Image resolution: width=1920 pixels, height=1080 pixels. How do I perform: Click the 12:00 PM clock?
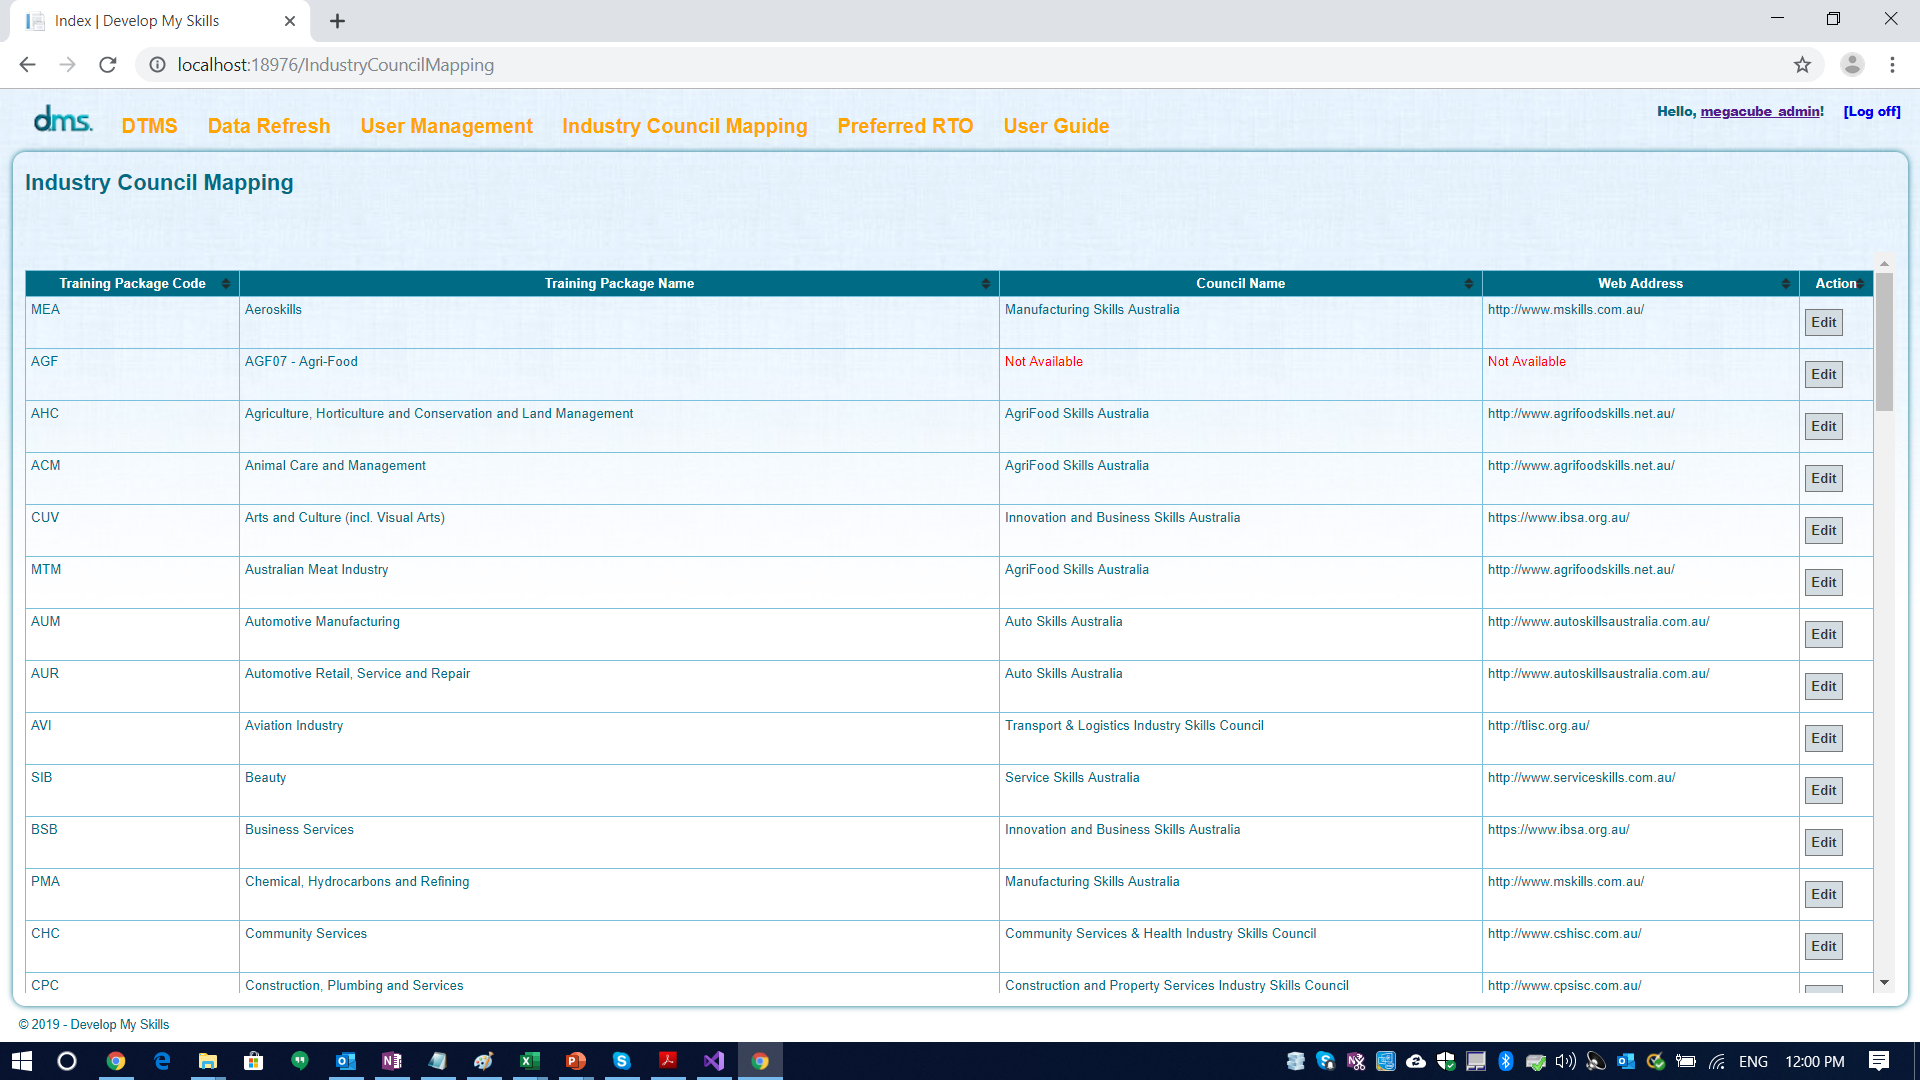(1814, 1062)
